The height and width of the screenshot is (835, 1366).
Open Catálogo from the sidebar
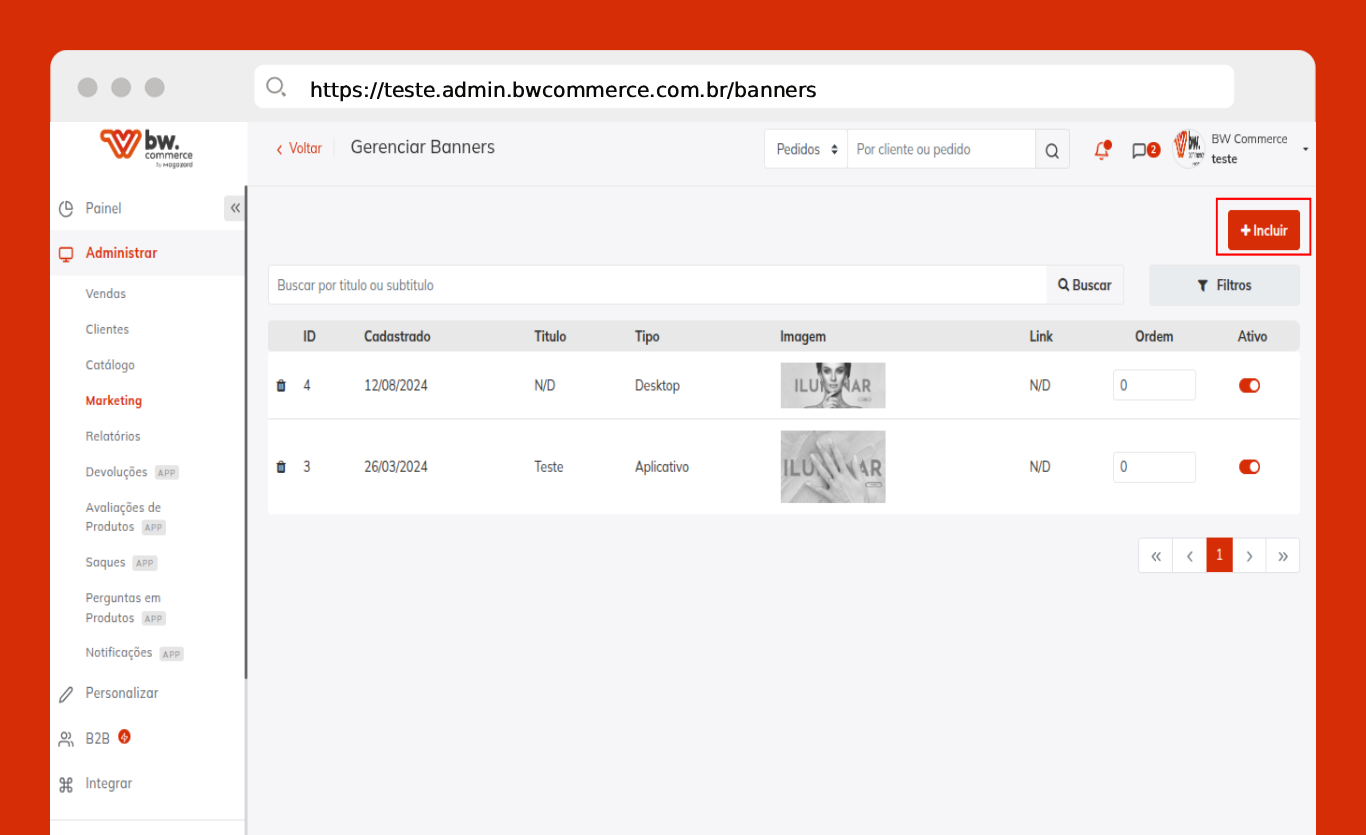110,365
